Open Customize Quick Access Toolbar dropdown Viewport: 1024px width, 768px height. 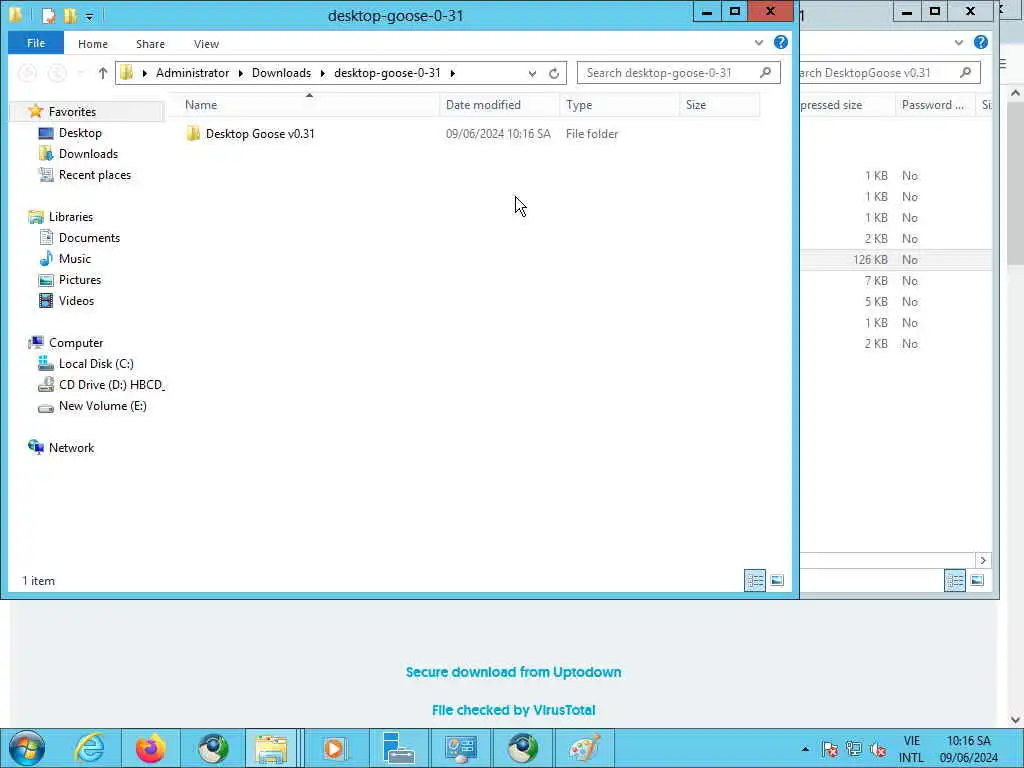pos(89,16)
